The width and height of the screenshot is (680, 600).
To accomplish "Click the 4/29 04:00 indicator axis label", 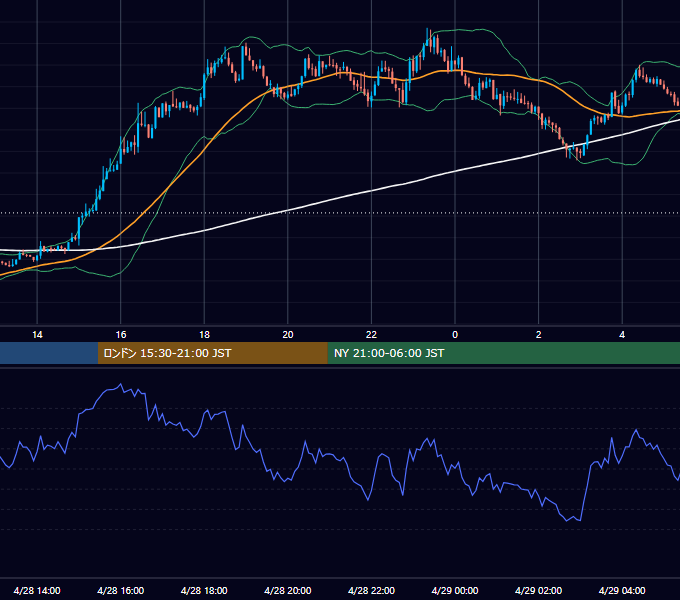I will tap(622, 590).
